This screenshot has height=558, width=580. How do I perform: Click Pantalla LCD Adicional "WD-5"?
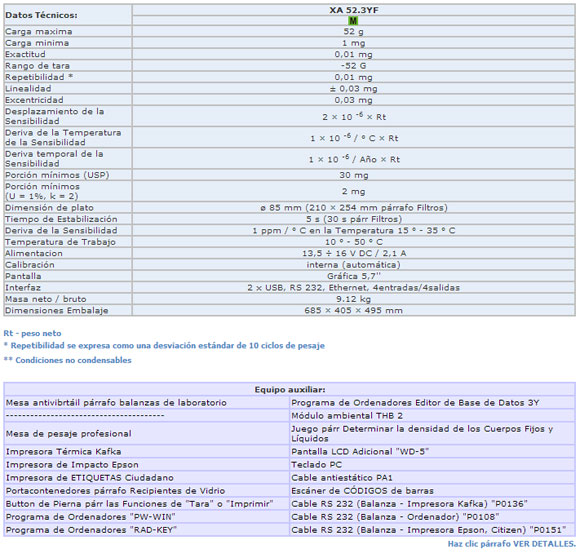[x=360, y=452]
